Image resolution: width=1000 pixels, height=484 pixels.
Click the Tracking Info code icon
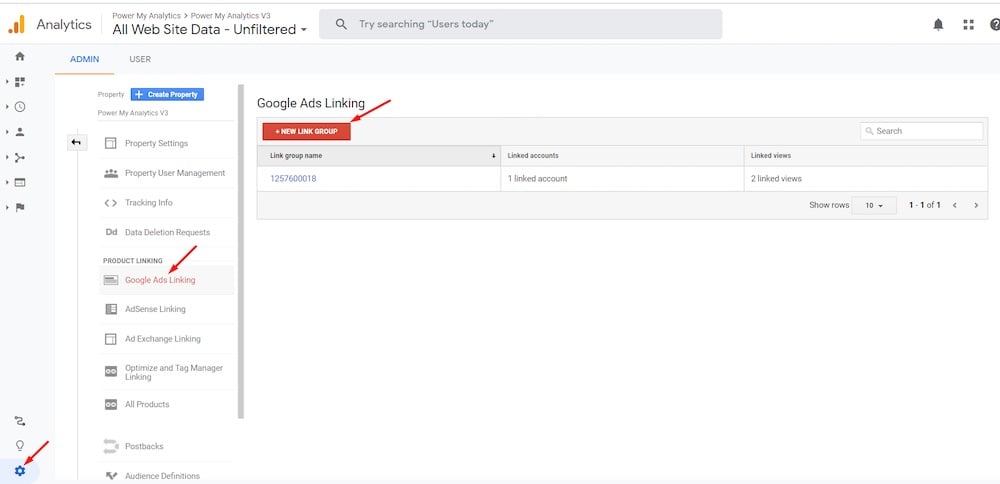[111, 203]
